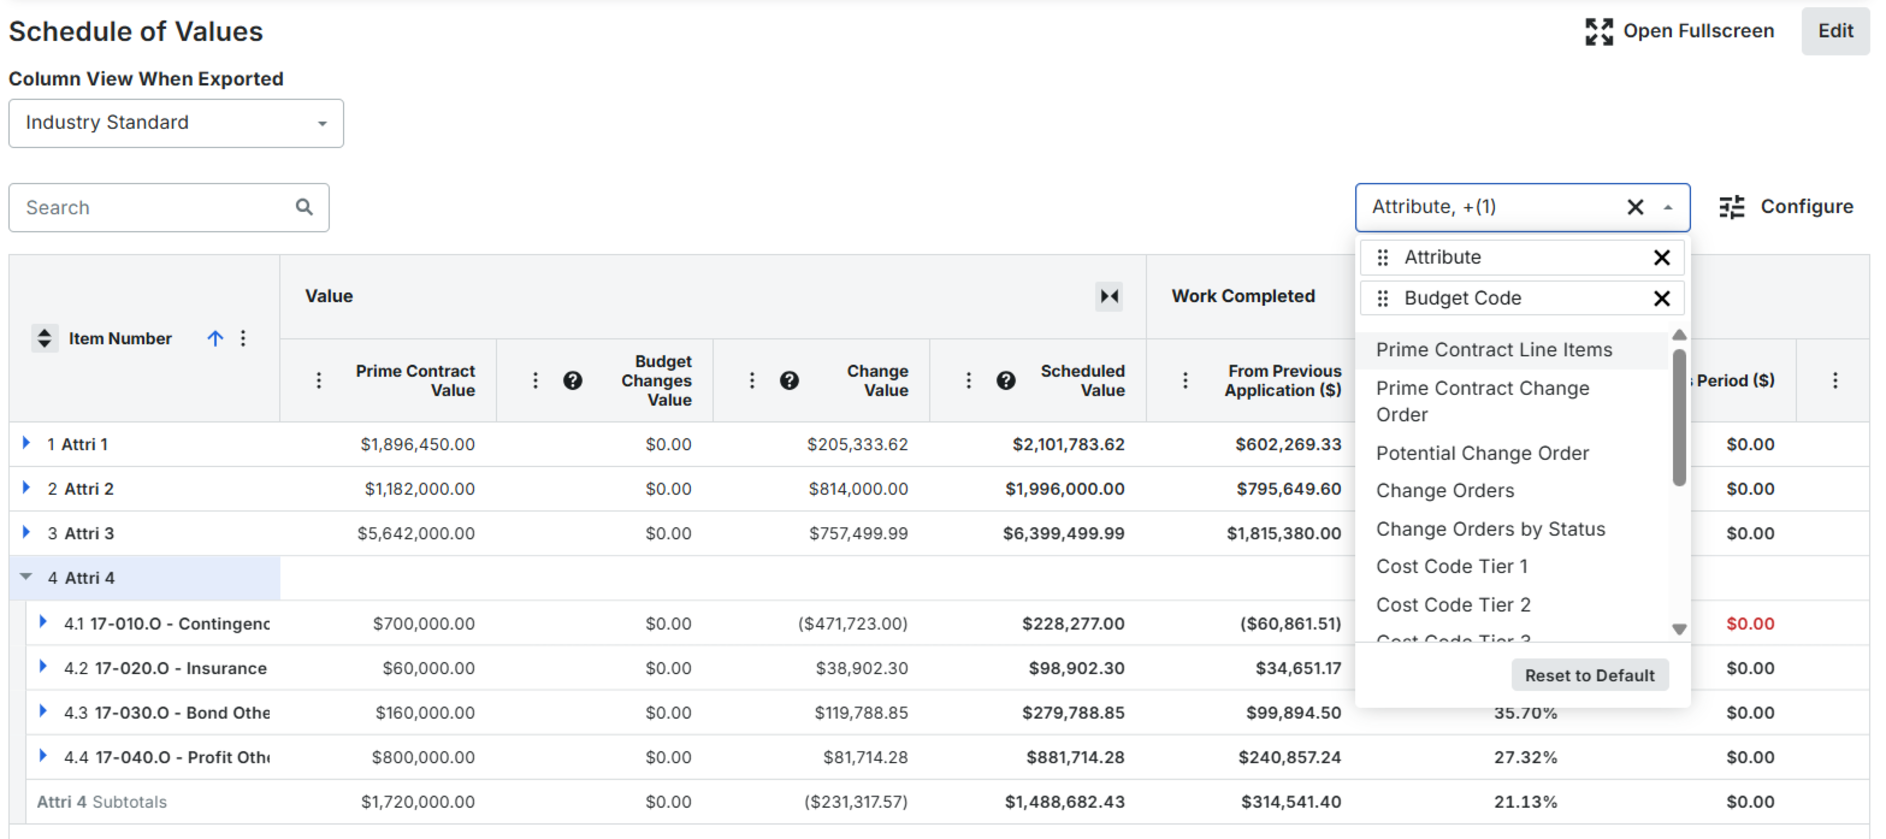Toggle Item Number sort direction arrow

click(215, 339)
